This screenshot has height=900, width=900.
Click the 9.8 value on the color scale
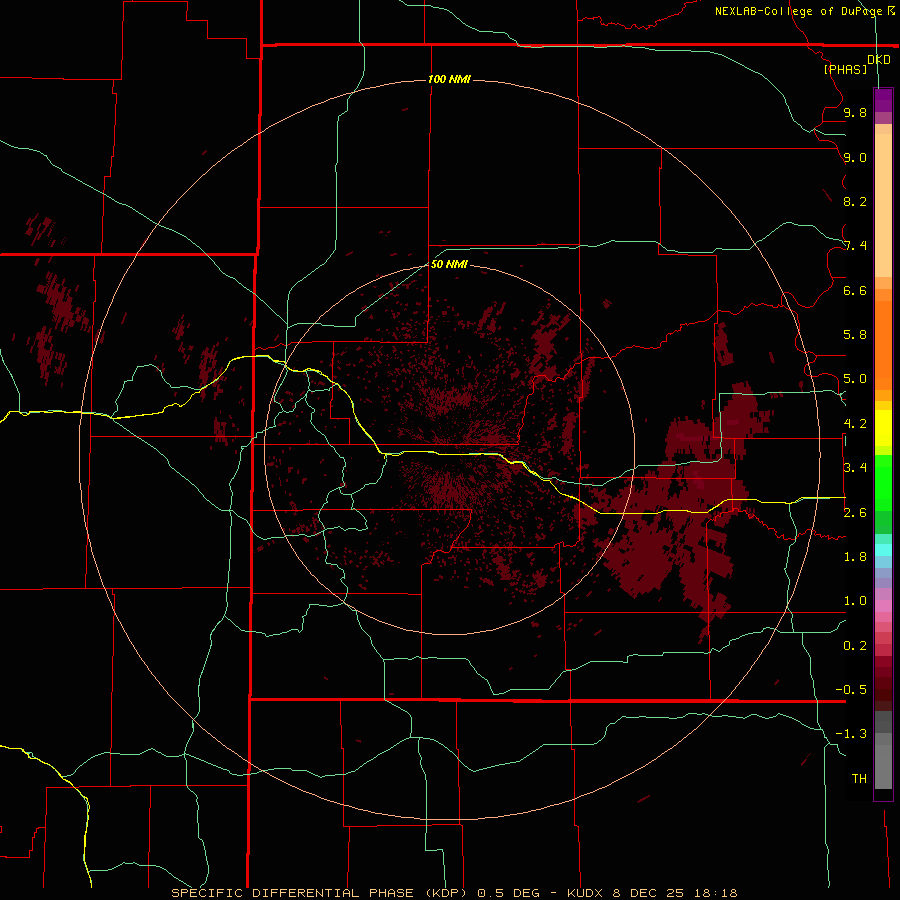click(x=855, y=112)
